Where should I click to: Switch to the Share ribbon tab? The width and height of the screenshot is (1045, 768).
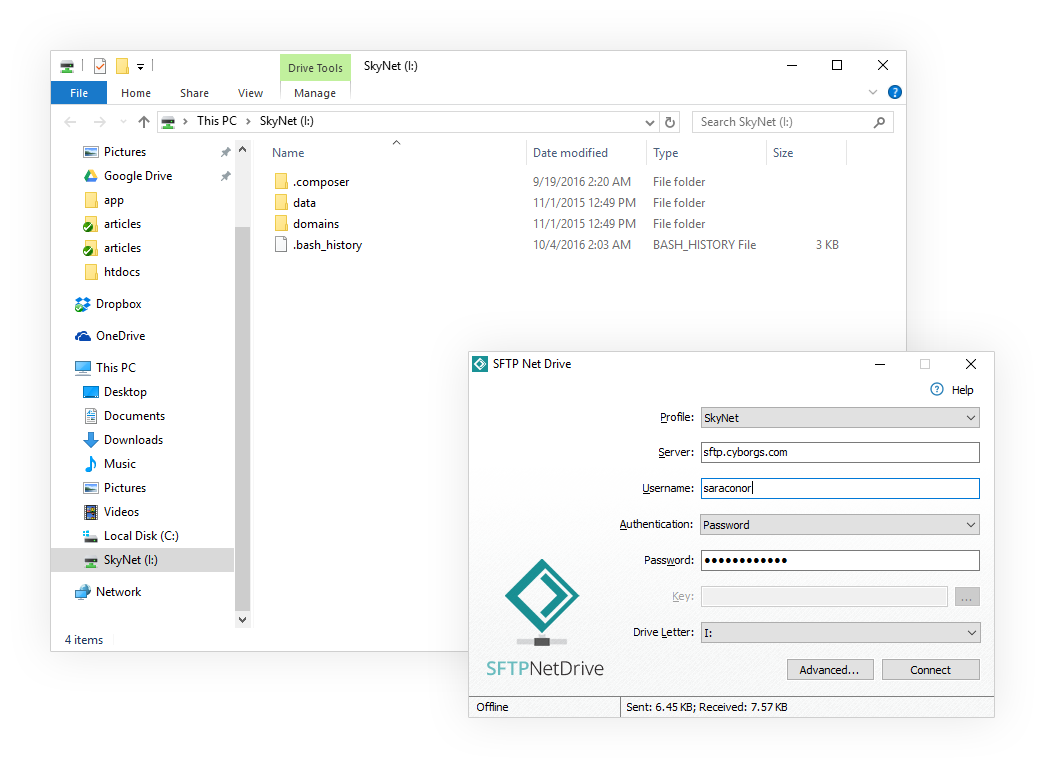tap(194, 93)
